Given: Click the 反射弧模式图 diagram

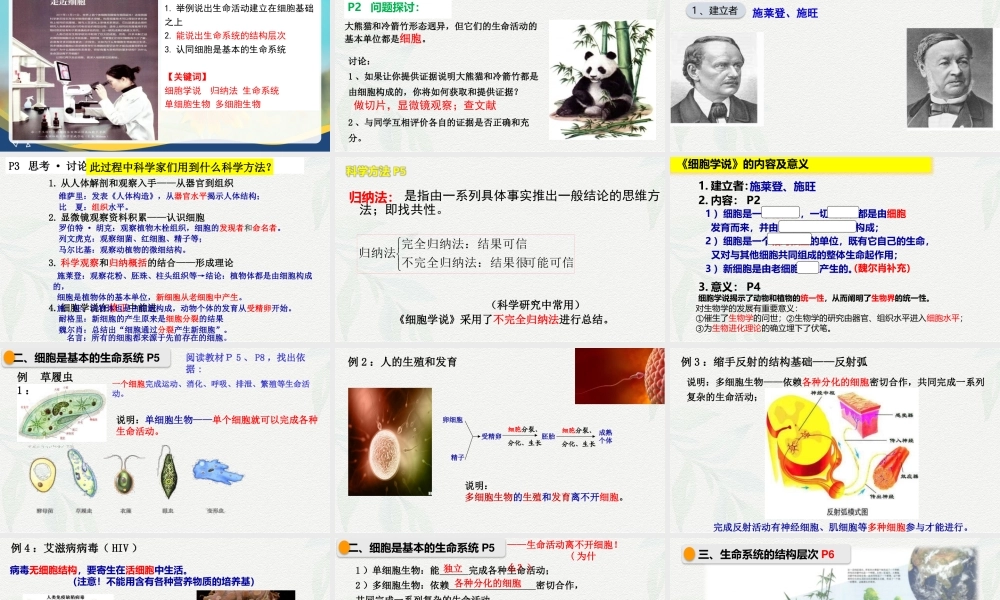Looking at the screenshot, I should pos(841,454).
